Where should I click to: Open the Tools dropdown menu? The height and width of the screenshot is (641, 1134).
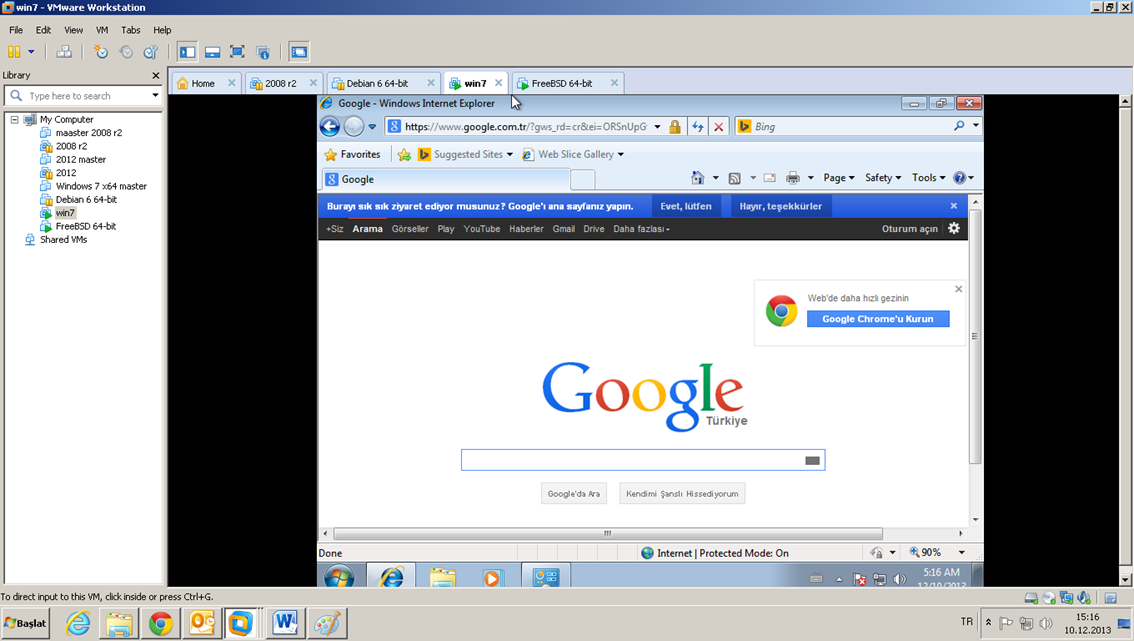tap(928, 178)
